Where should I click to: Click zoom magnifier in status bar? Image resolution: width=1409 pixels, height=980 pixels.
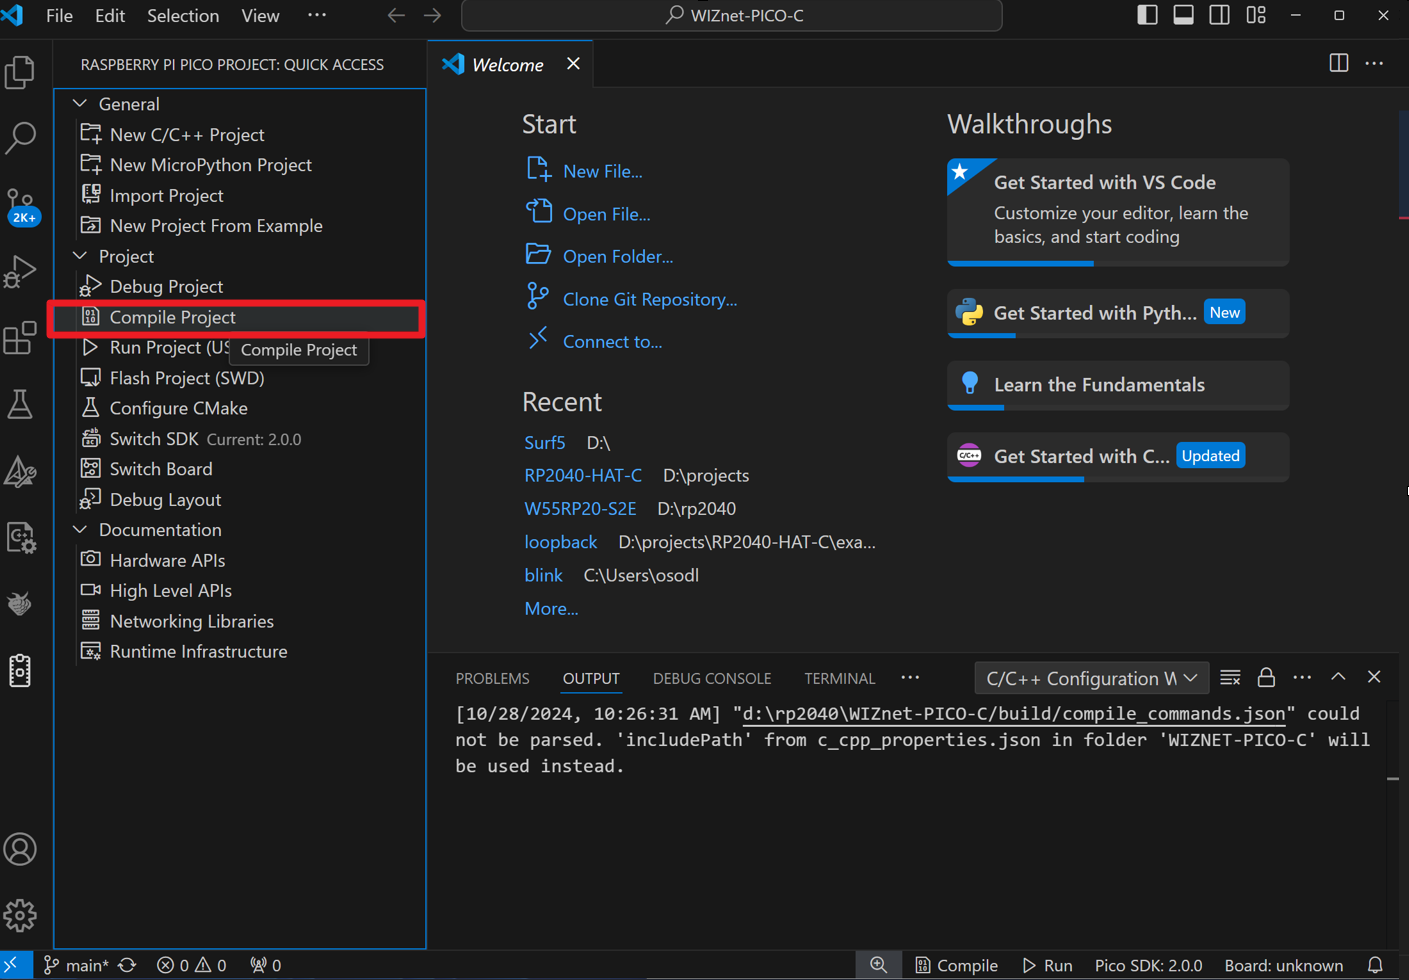coord(878,965)
